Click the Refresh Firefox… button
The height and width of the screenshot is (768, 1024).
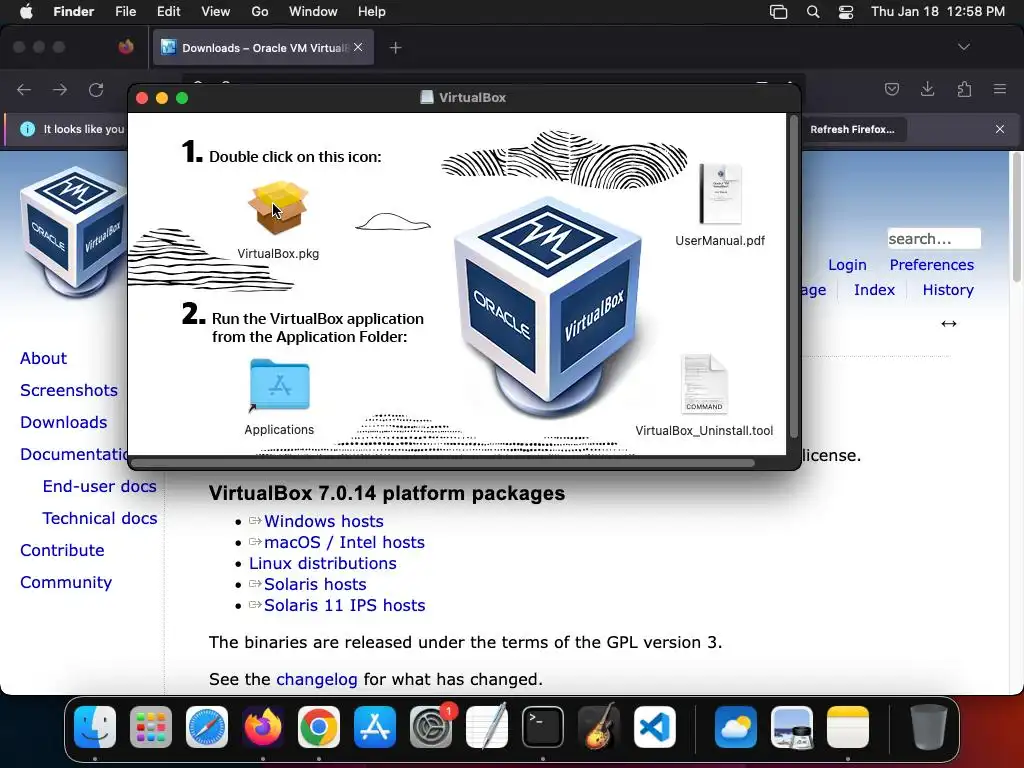click(x=852, y=129)
